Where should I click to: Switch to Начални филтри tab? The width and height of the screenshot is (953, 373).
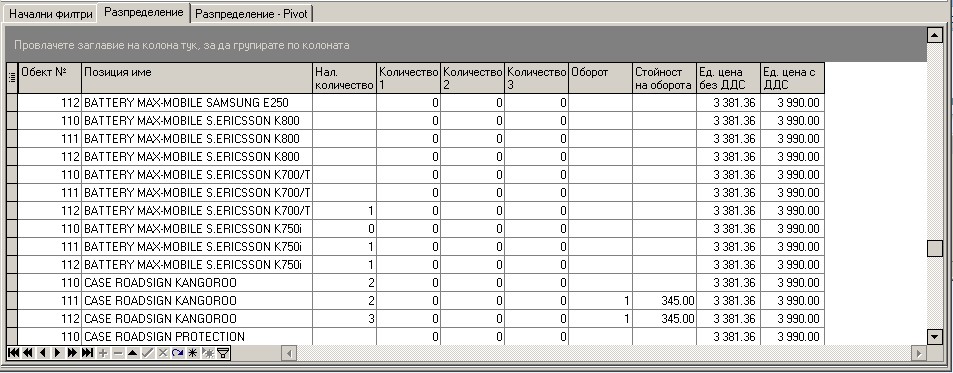(51, 14)
